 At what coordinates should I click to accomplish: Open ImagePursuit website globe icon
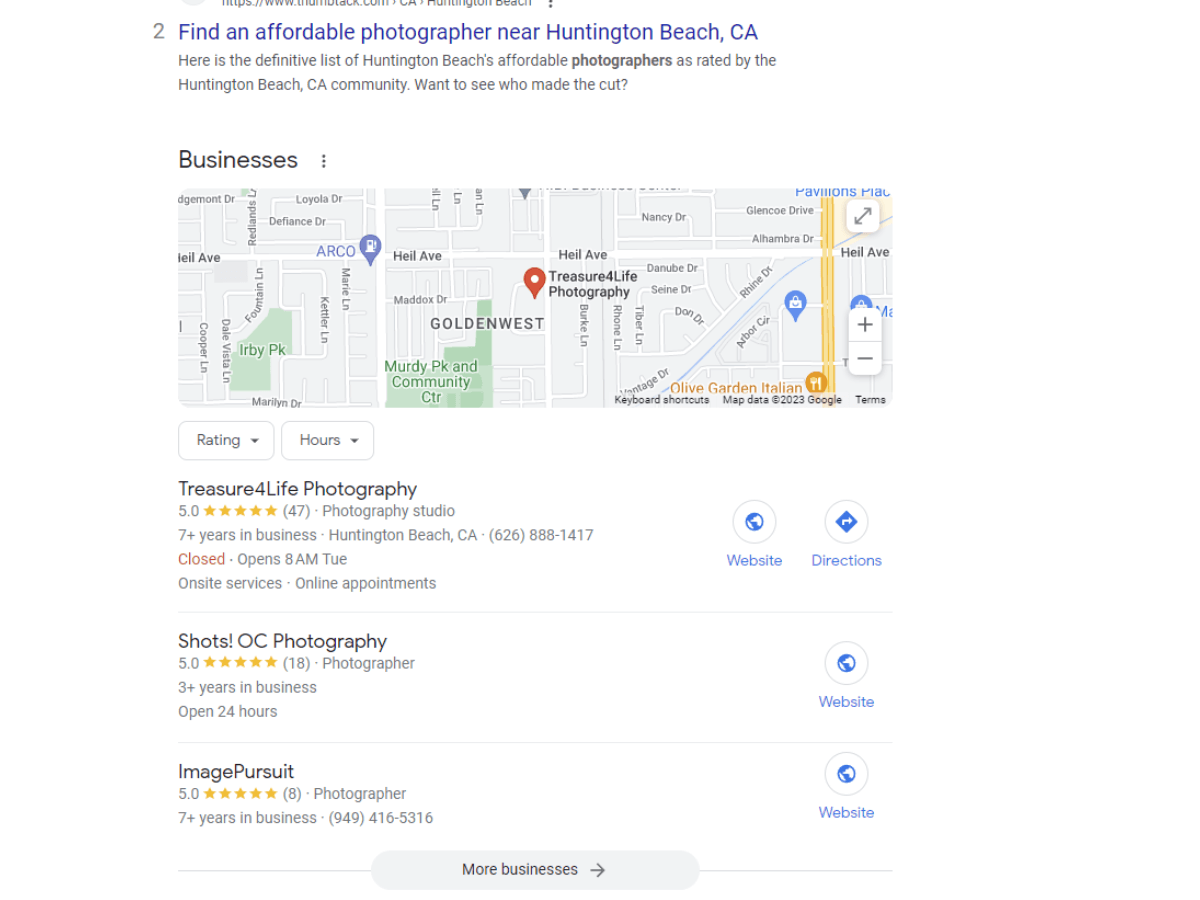(x=846, y=774)
